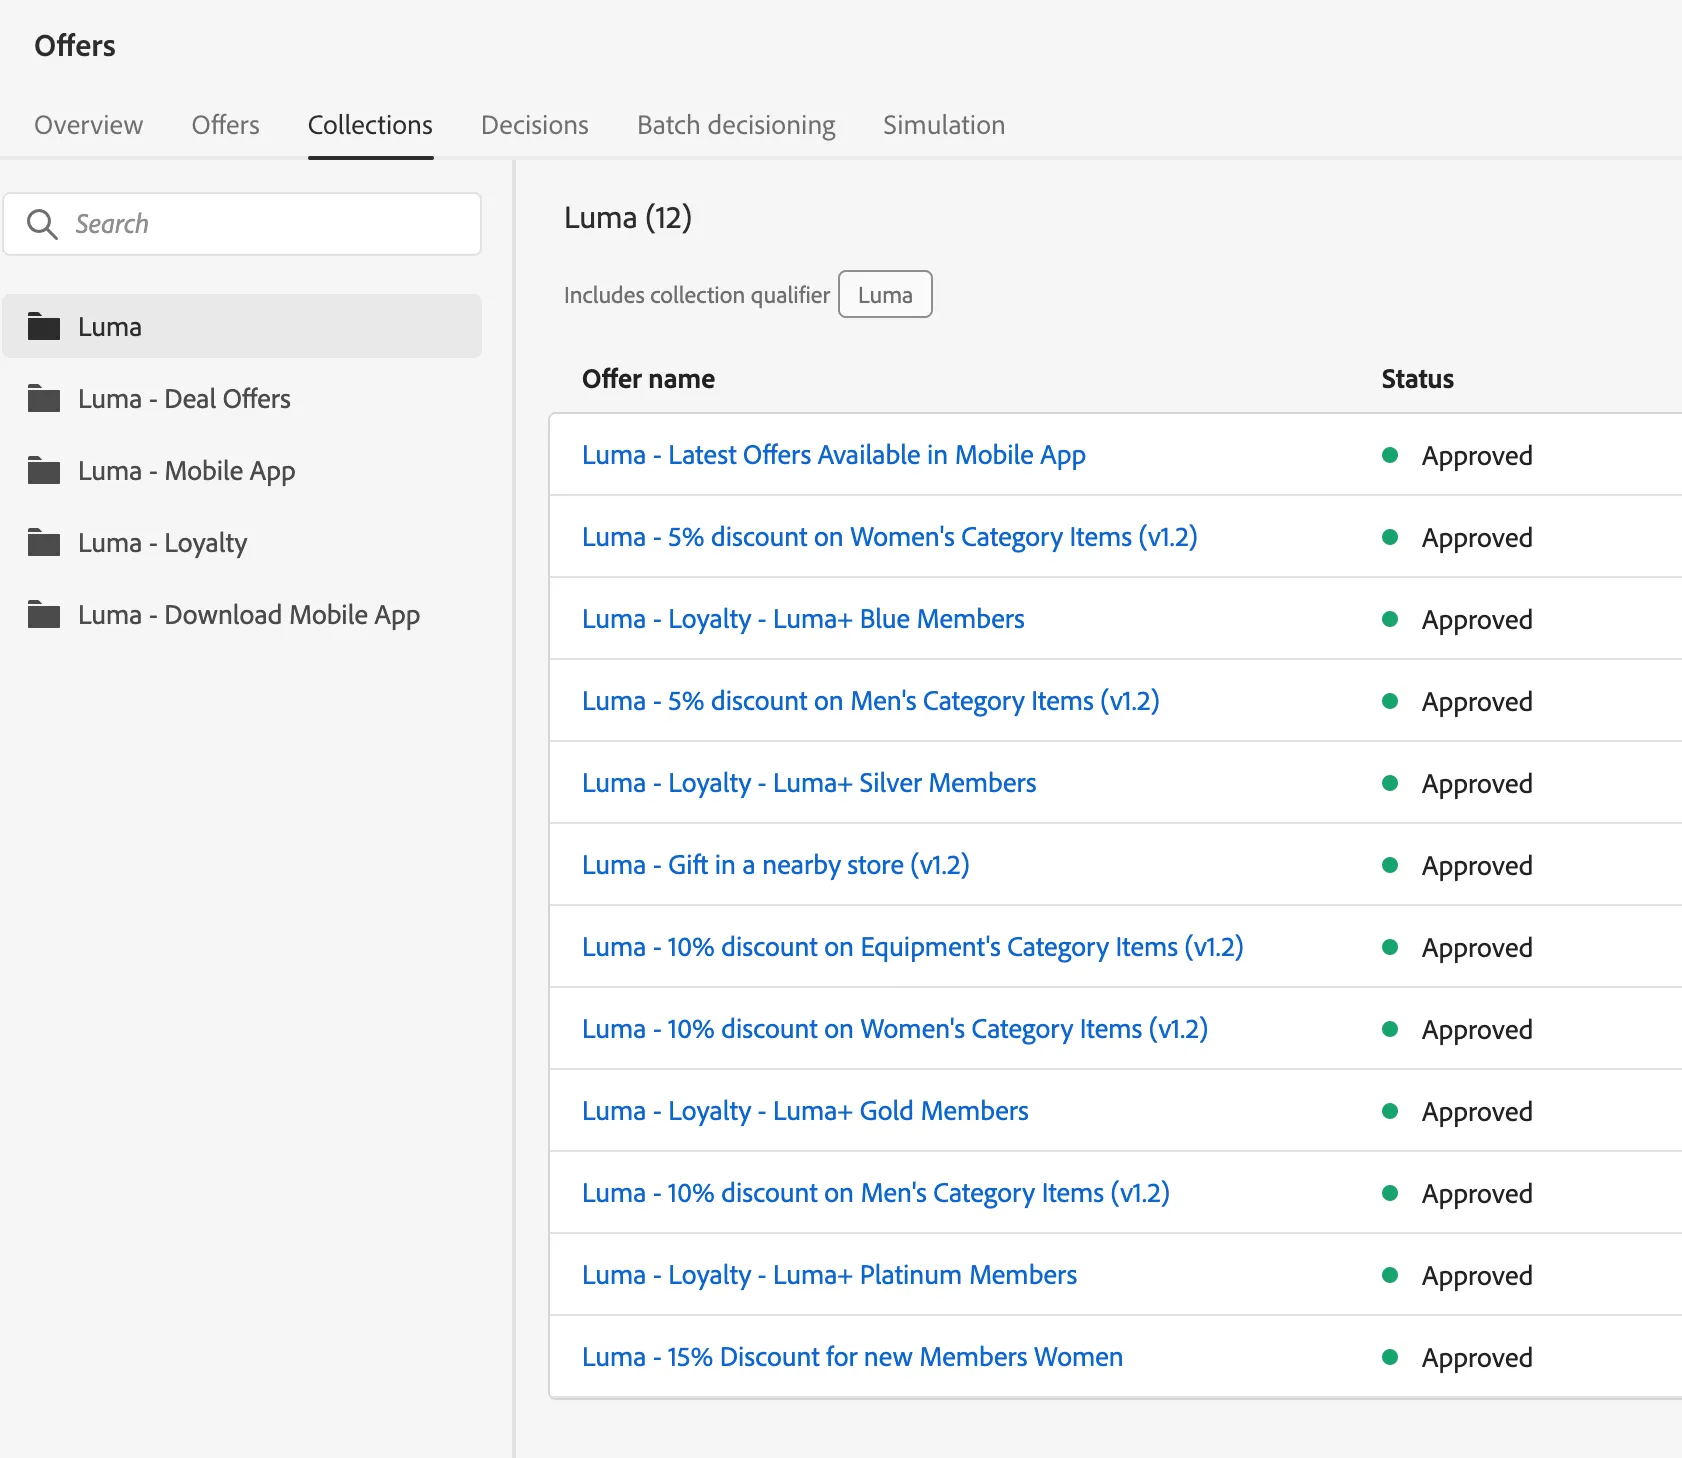Click Approved status of Gold Members row

[x=1477, y=1112]
